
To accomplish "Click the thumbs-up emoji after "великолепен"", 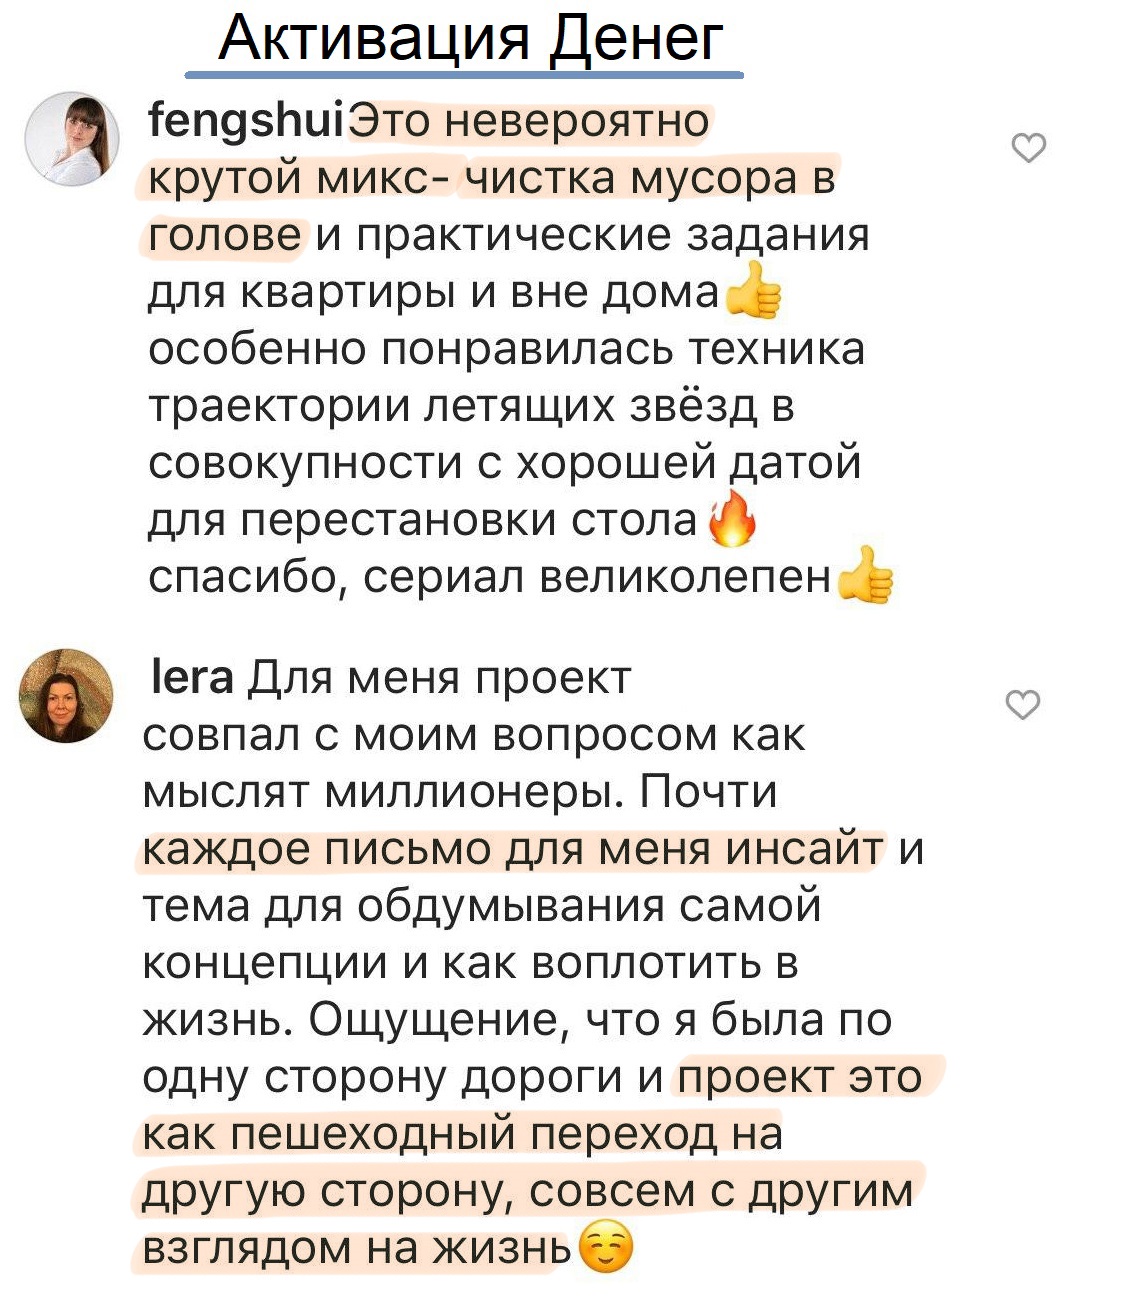I will tap(865, 577).
